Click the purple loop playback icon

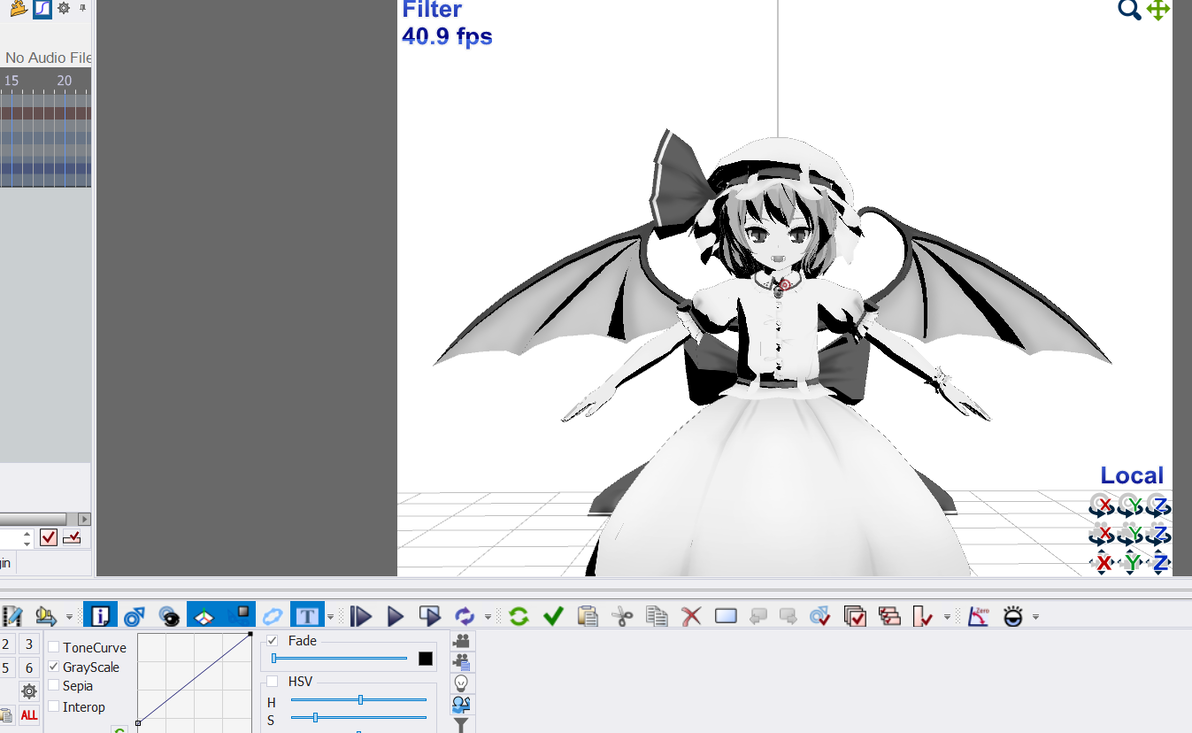coord(464,616)
